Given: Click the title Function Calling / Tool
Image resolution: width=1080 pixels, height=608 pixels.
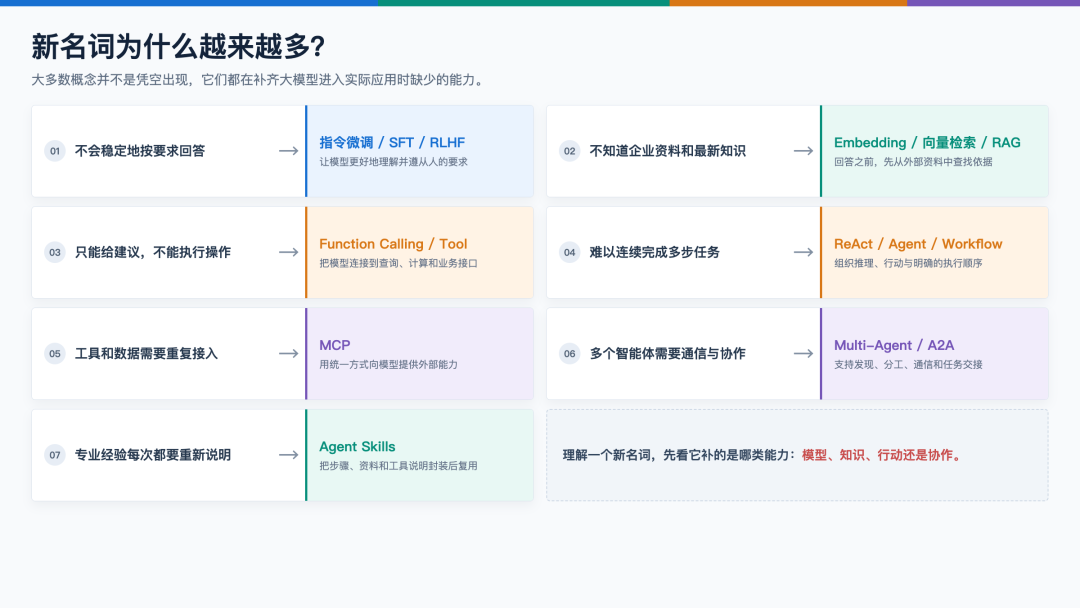Looking at the screenshot, I should pos(393,244).
